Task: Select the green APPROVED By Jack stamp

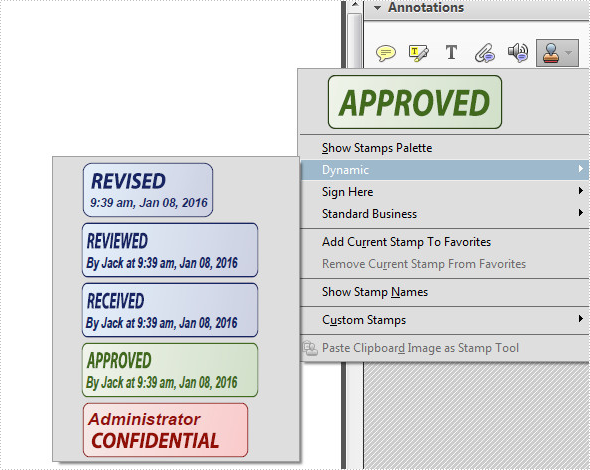Action: [170, 370]
